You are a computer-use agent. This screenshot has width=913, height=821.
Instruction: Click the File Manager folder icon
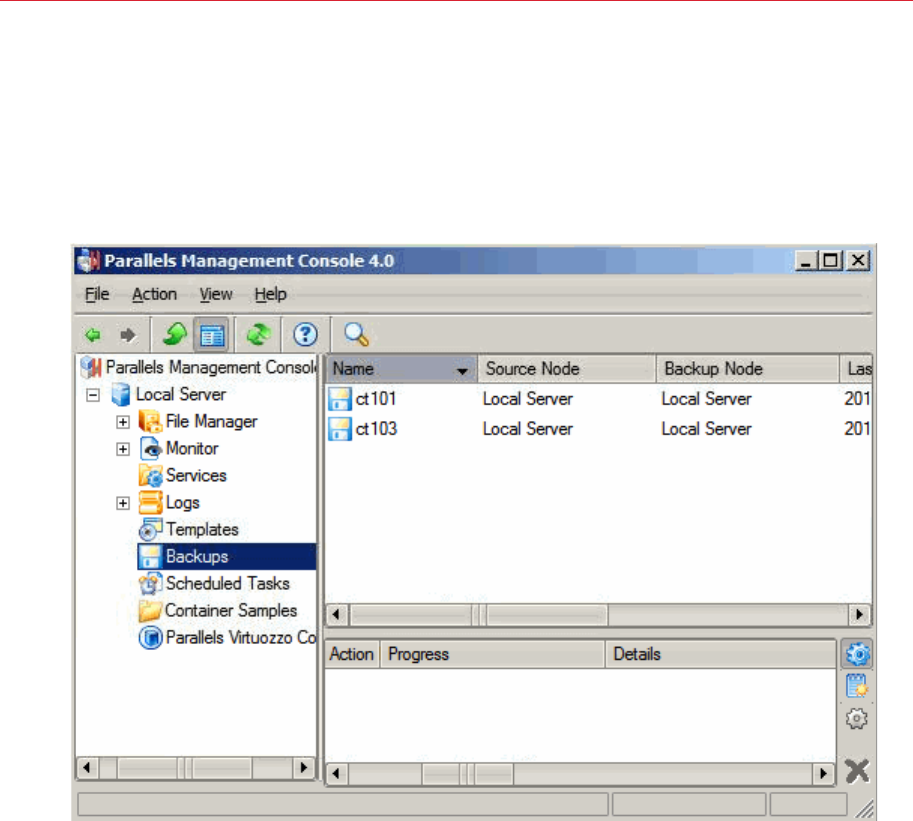tap(150, 421)
